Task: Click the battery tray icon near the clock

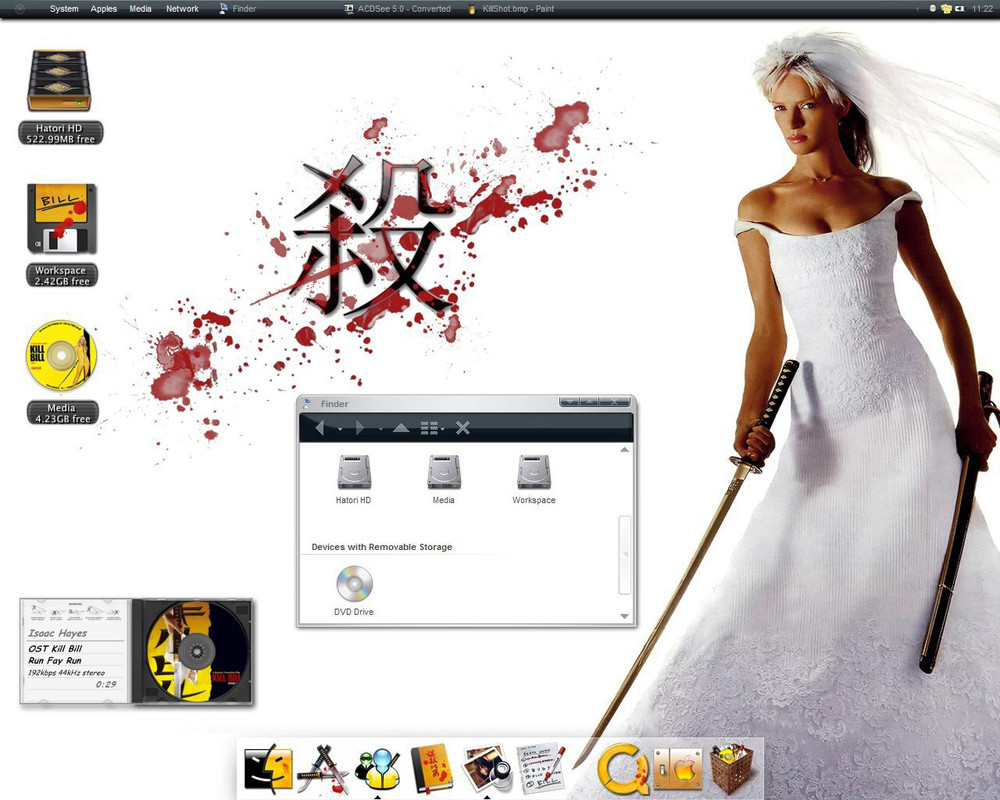Action: tap(961, 9)
